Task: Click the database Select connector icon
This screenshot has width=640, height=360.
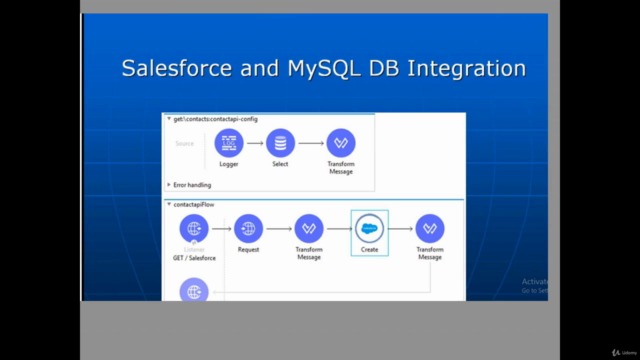Action: pyautogui.click(x=280, y=143)
